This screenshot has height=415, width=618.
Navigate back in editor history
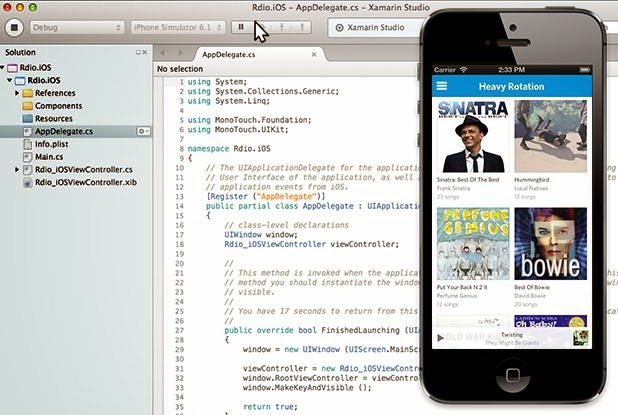pyautogui.click(x=162, y=52)
